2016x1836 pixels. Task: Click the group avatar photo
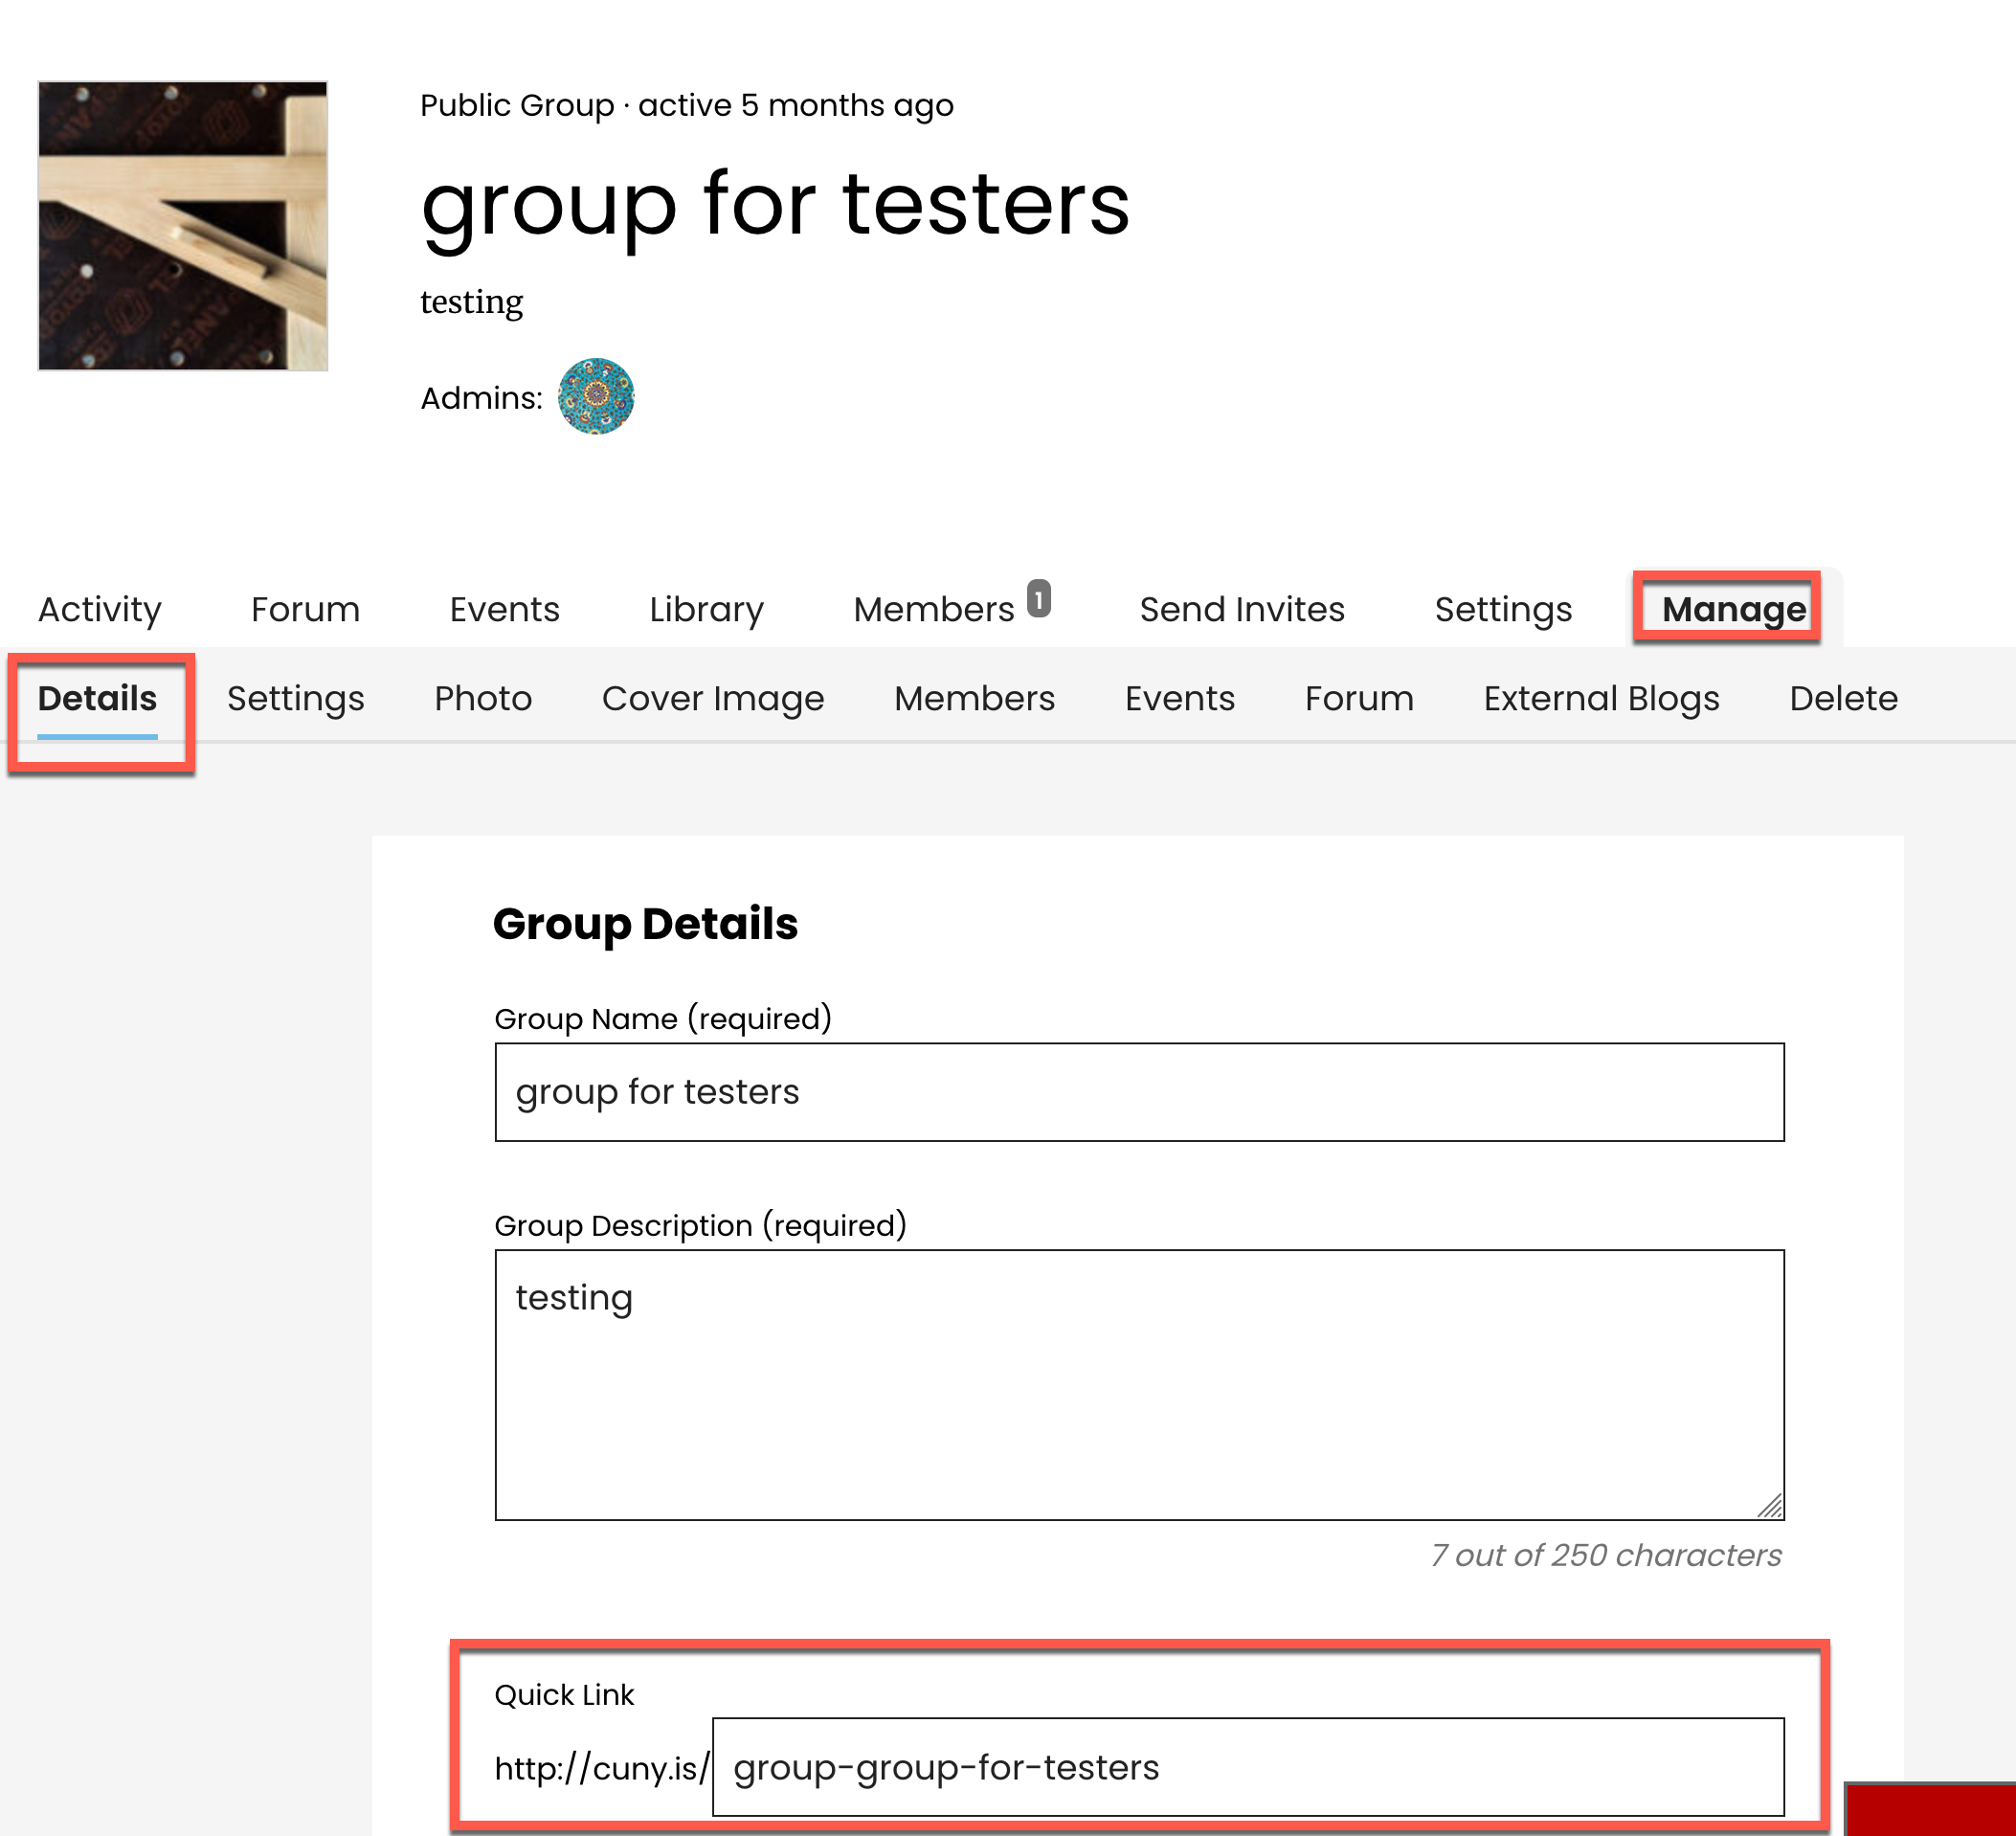pos(183,226)
